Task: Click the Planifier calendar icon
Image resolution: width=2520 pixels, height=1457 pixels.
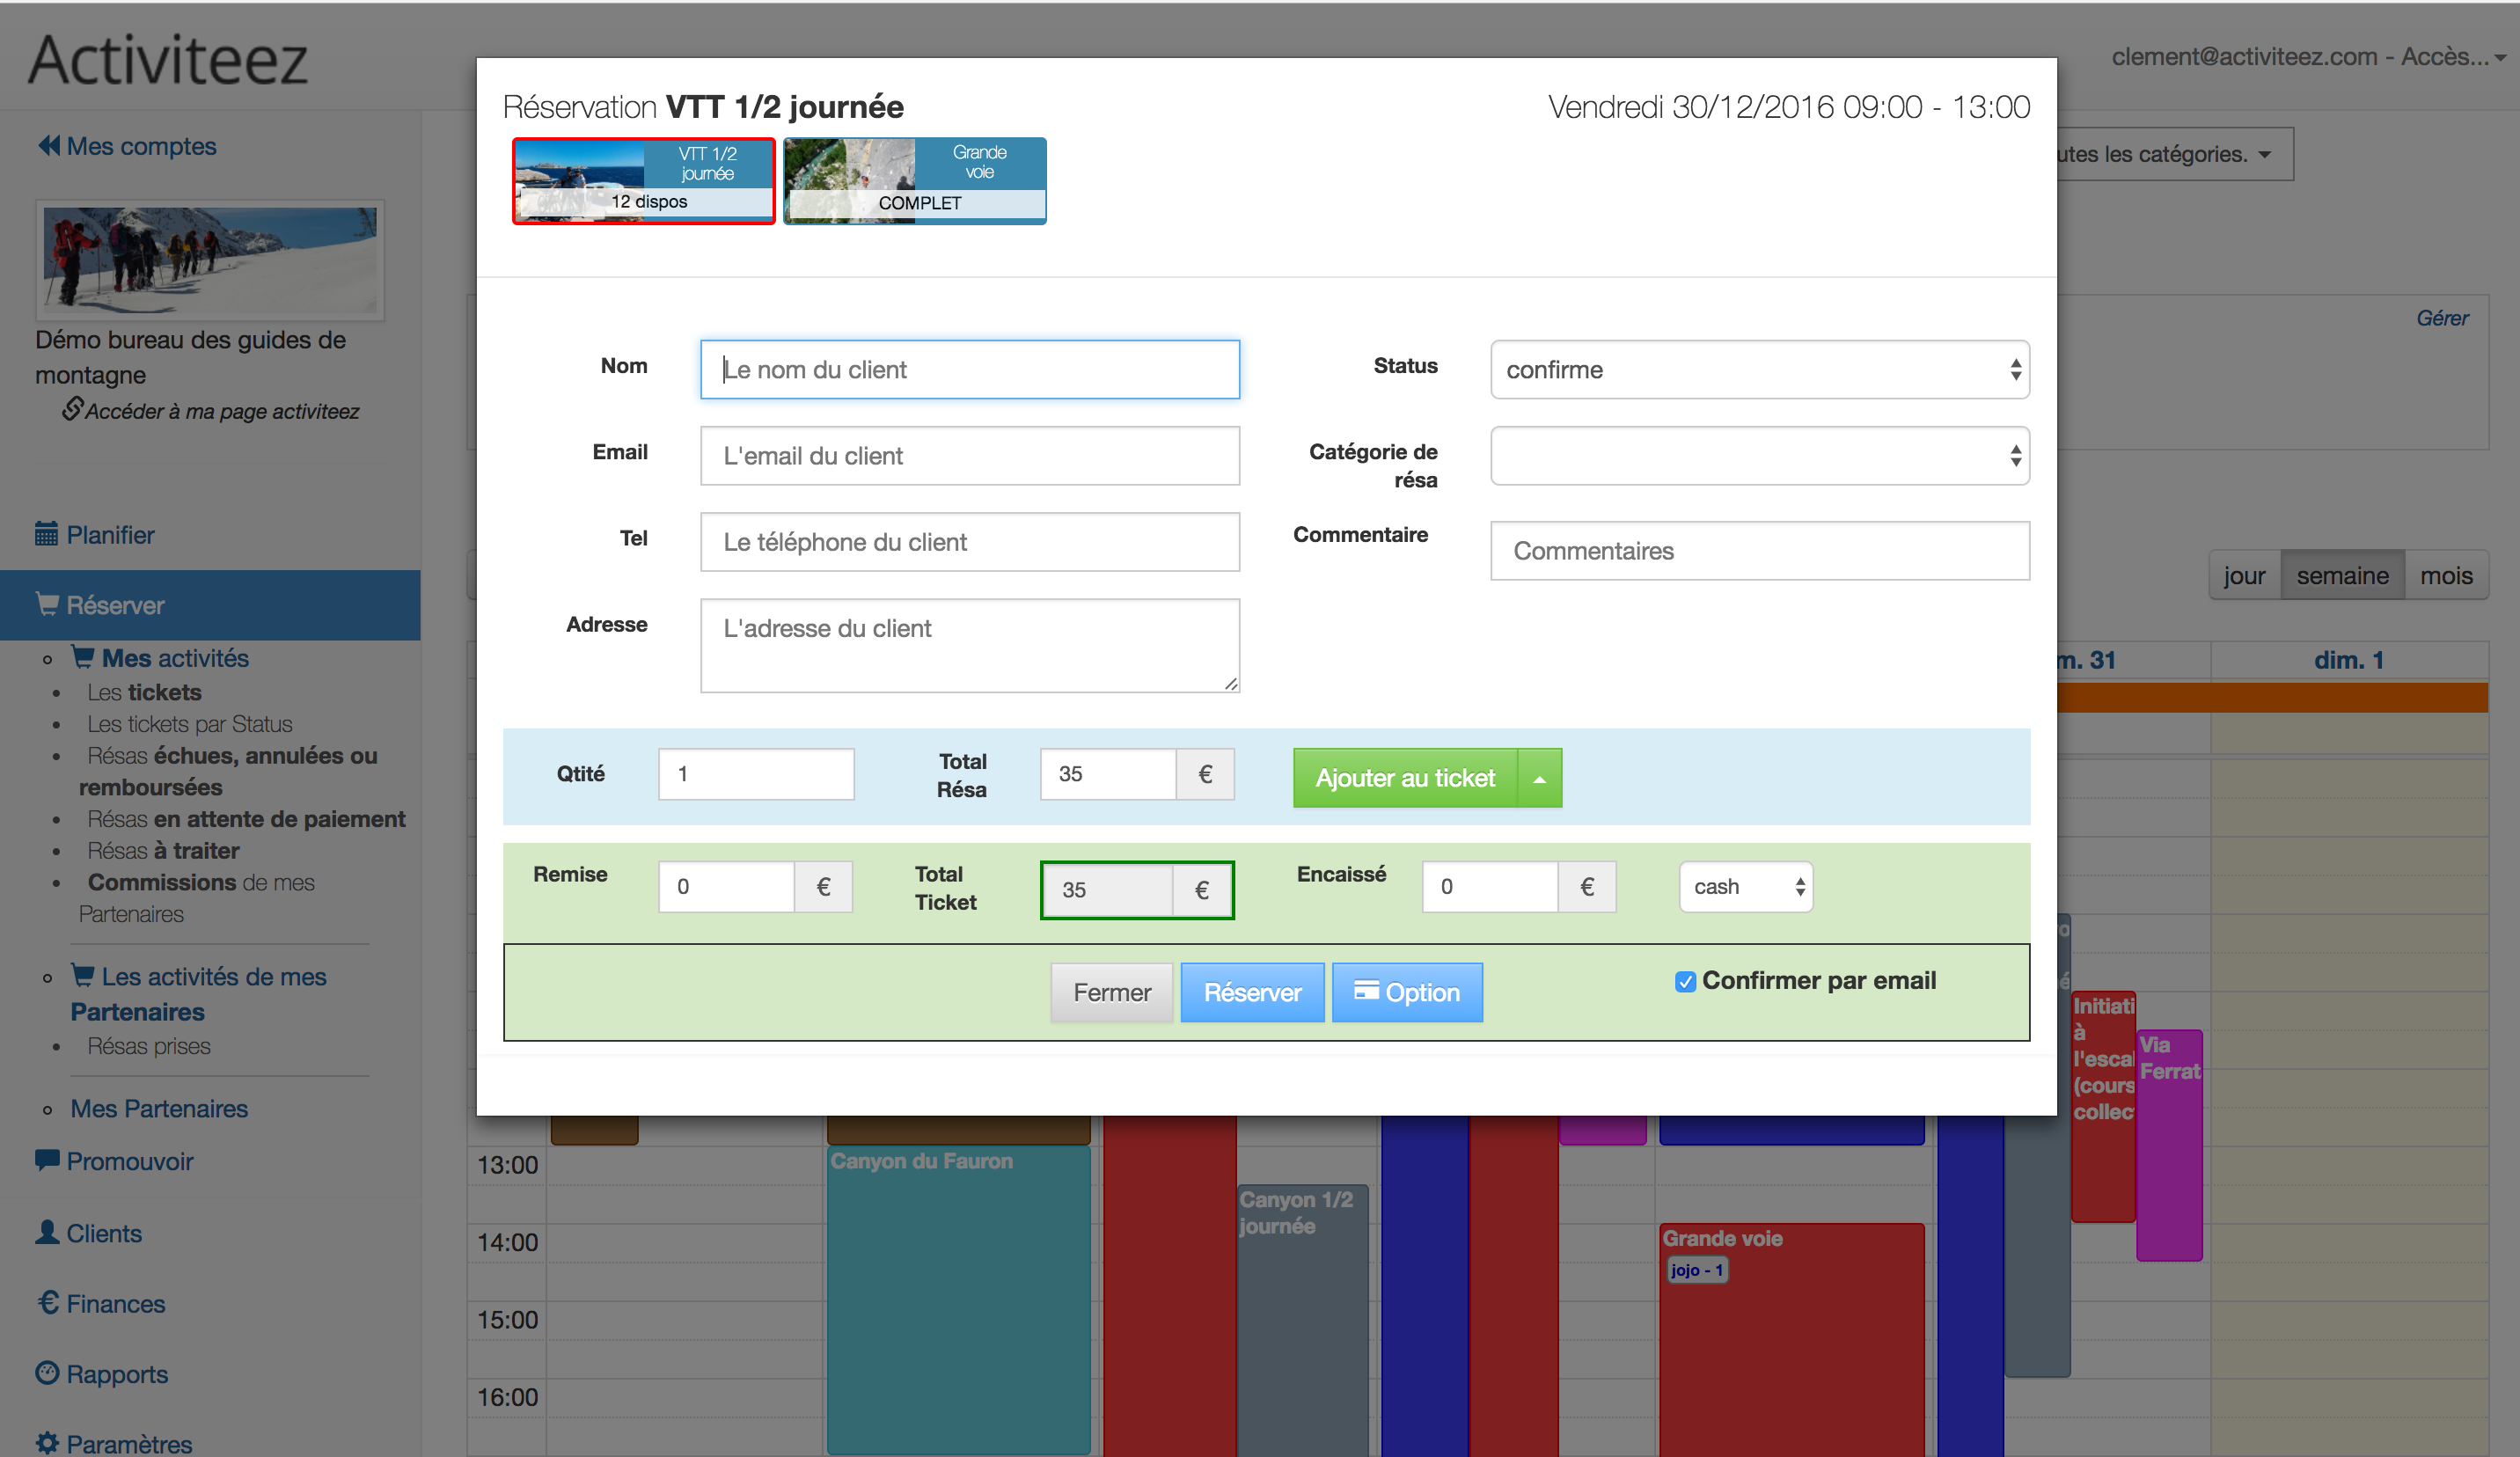Action: 47,534
